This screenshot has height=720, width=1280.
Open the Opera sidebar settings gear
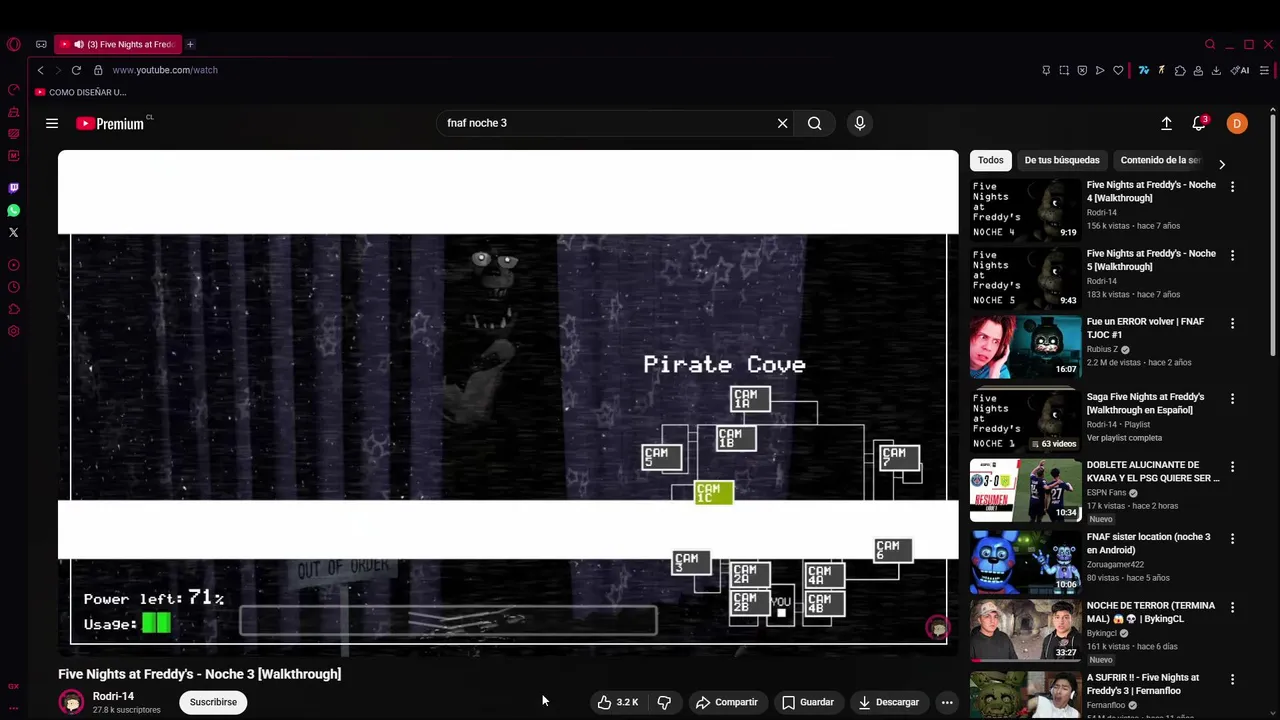click(13, 331)
